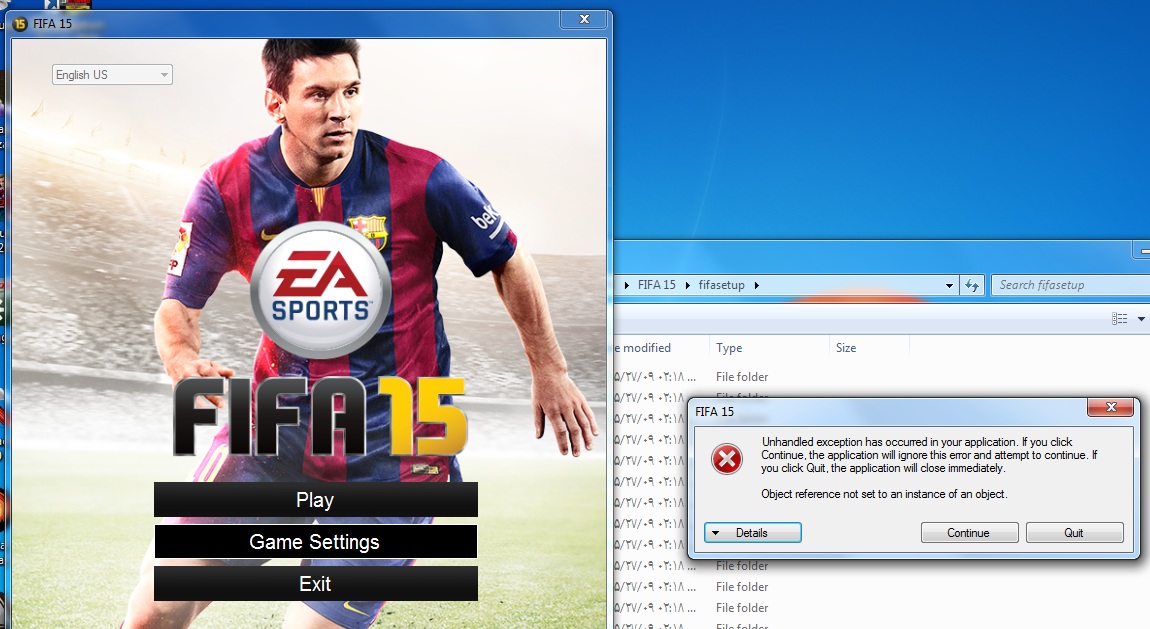This screenshot has height=629, width=1150.
Task: Open the address bar history dropdown
Action: [949, 285]
